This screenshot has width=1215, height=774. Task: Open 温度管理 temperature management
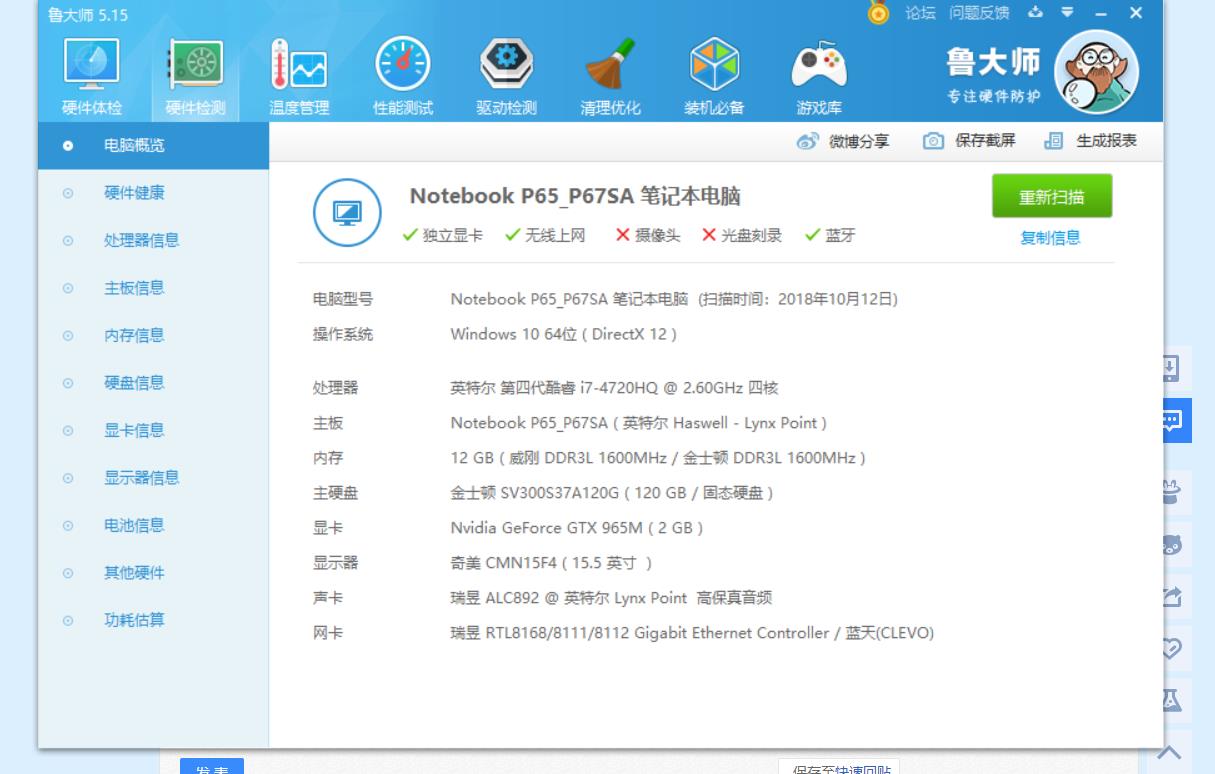point(299,78)
